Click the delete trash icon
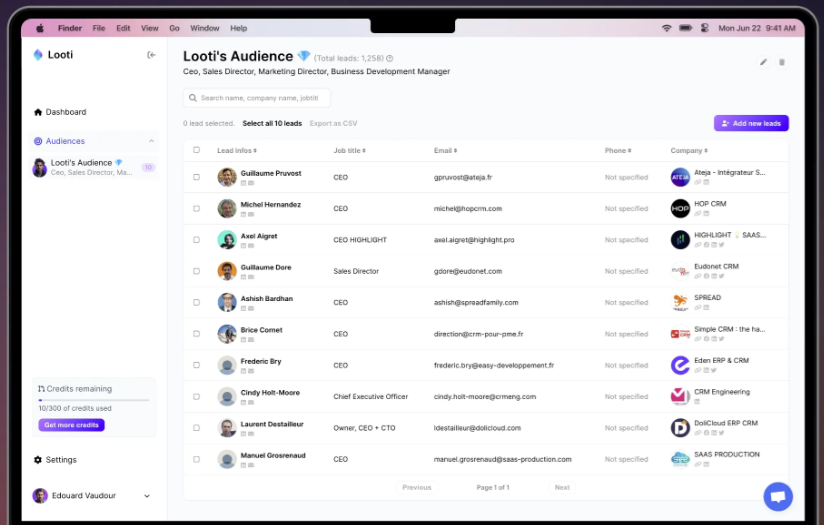The height and width of the screenshot is (525, 824). click(782, 62)
